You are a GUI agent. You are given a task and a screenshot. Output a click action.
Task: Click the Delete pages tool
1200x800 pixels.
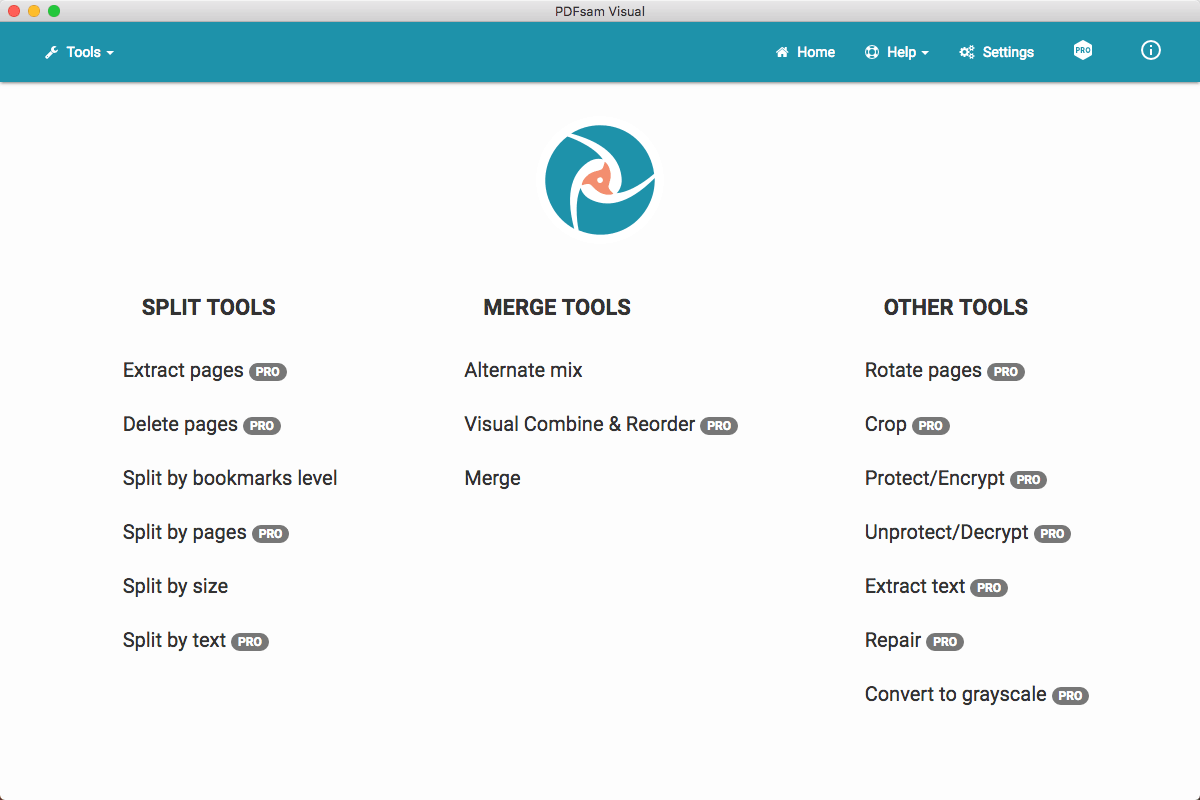(180, 424)
